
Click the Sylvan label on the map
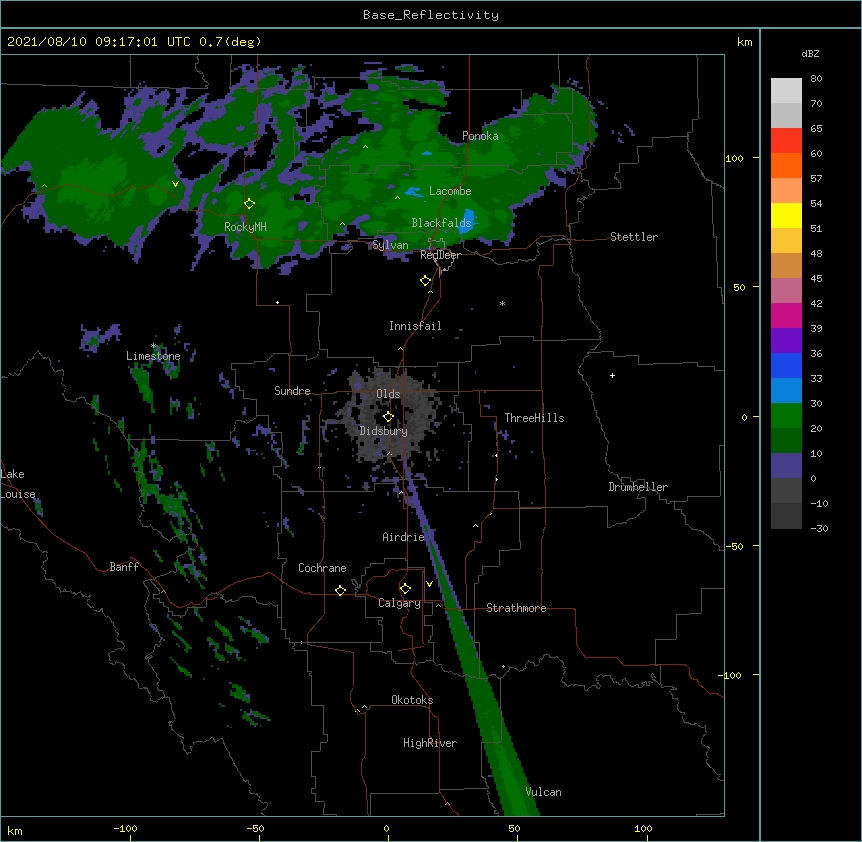click(x=390, y=245)
